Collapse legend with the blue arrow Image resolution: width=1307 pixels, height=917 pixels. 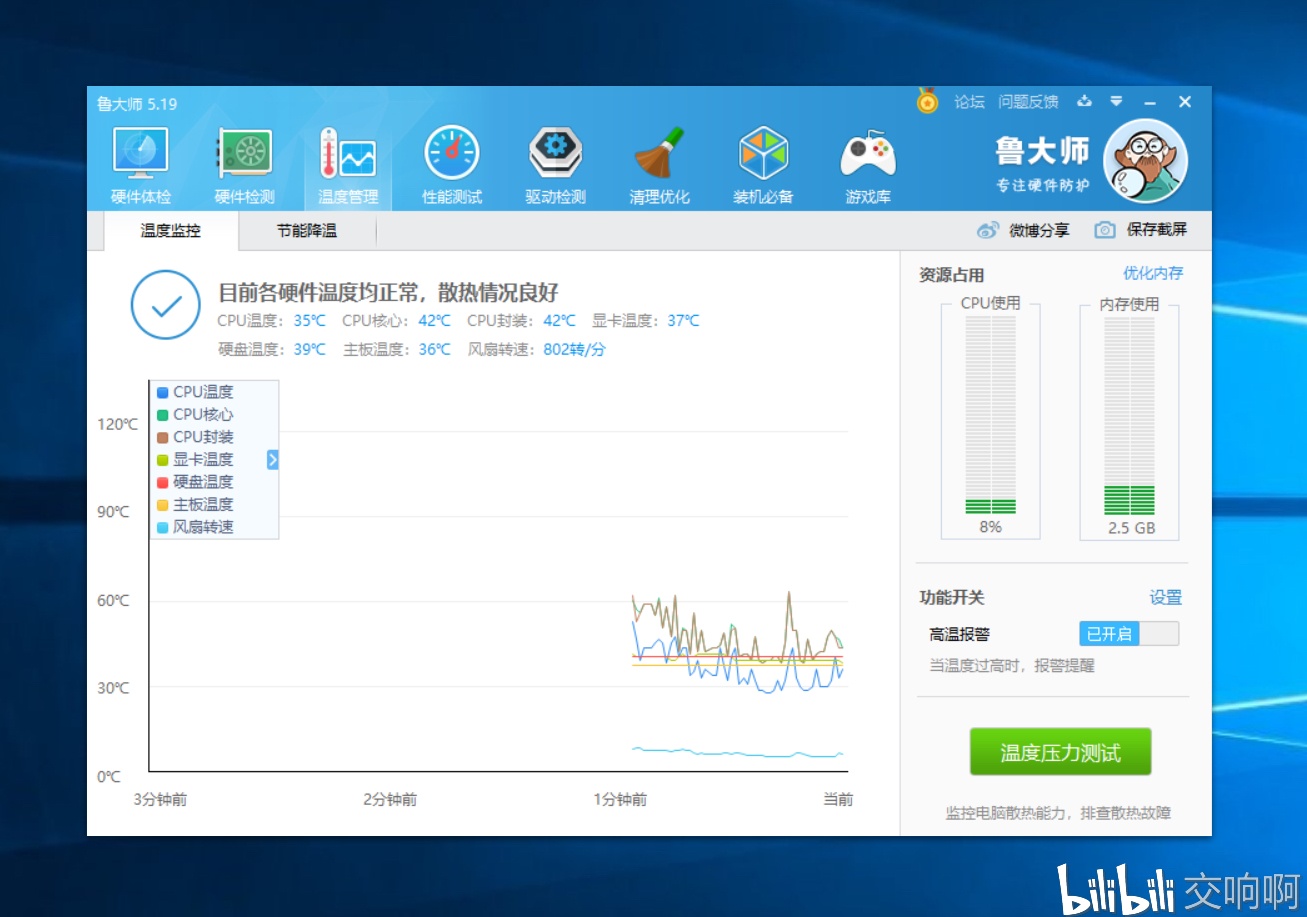272,459
